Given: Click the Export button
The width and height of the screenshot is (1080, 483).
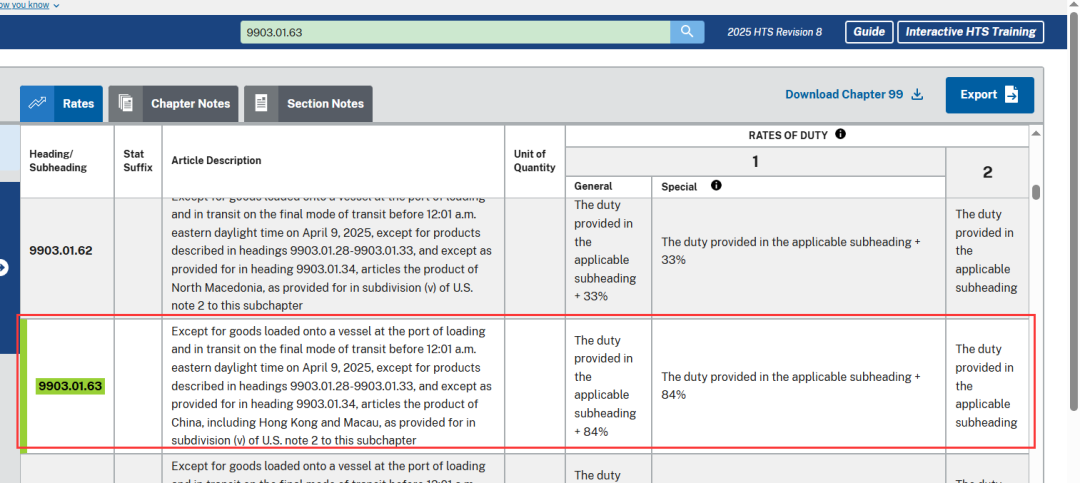Looking at the screenshot, I should pos(989,94).
